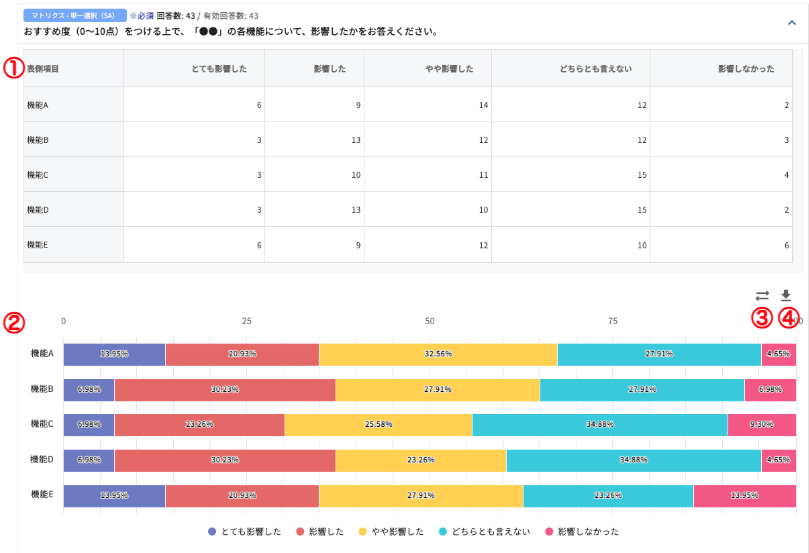Click the 表側項目 header cell

pyautogui.click(x=73, y=69)
